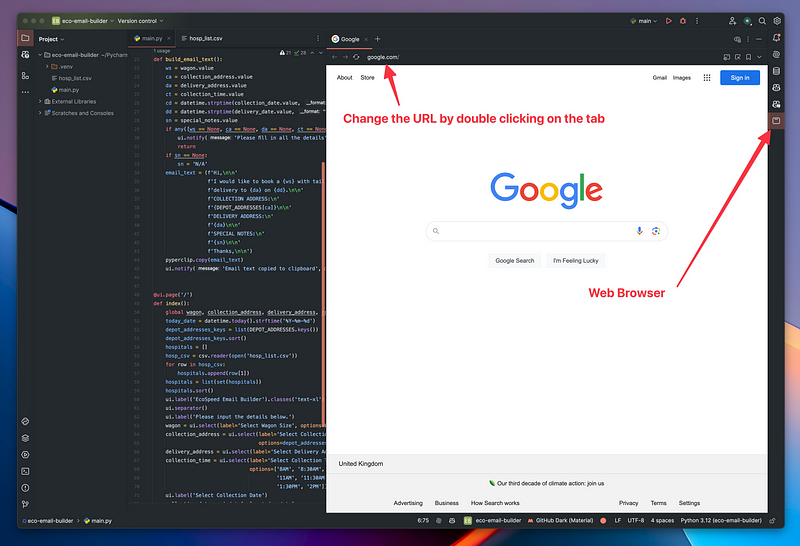Open the Gmail link
Viewport: 800px width, 546px height.
click(x=659, y=78)
